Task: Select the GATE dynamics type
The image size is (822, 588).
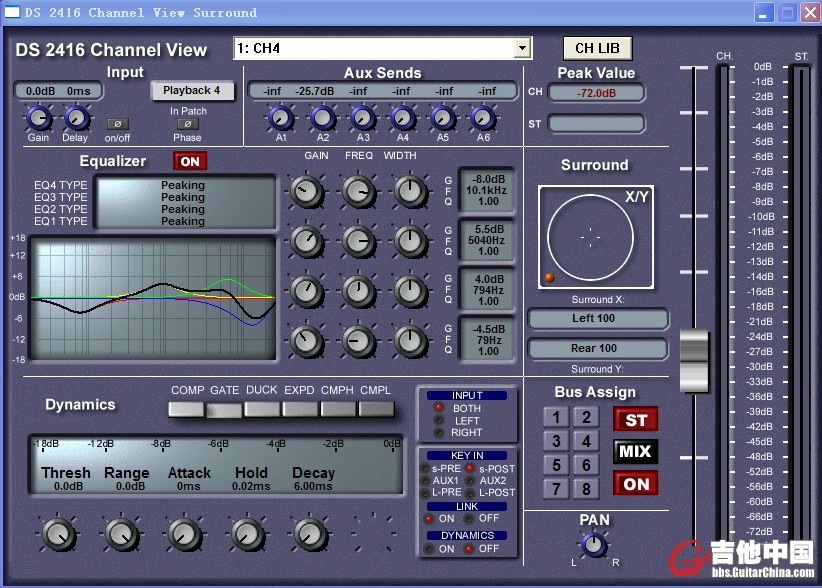Action: pos(224,409)
